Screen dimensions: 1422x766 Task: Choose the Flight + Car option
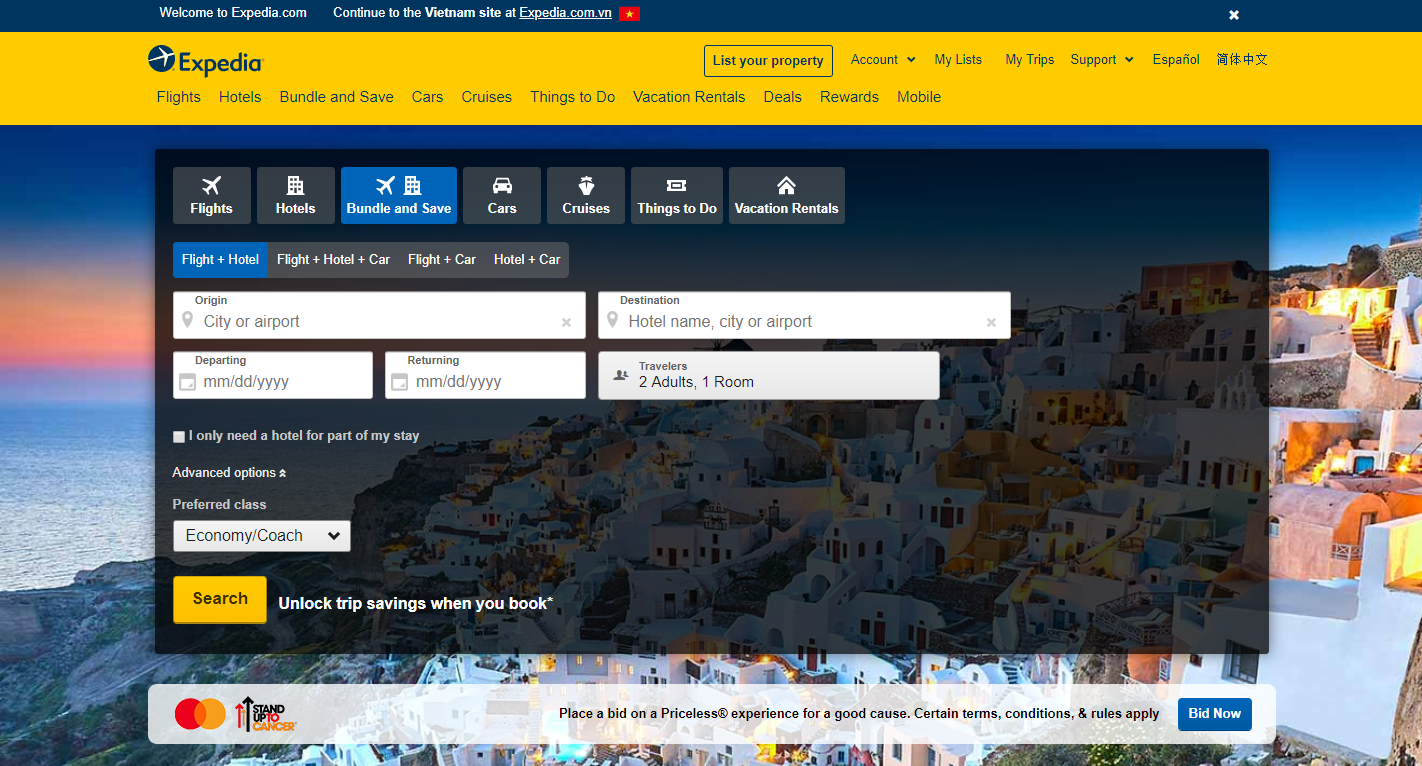coord(442,260)
